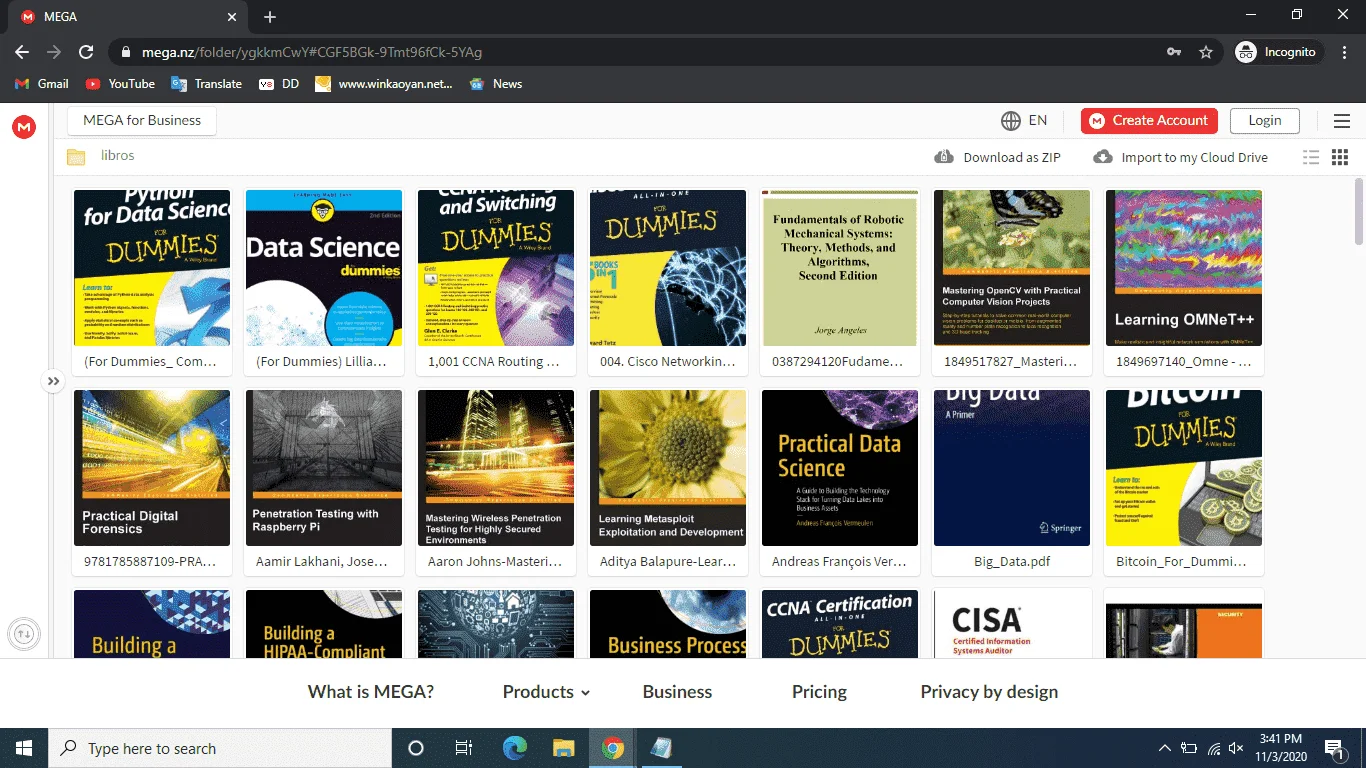The image size is (1366, 768).
Task: Click the browser back arrow
Action: [22, 52]
